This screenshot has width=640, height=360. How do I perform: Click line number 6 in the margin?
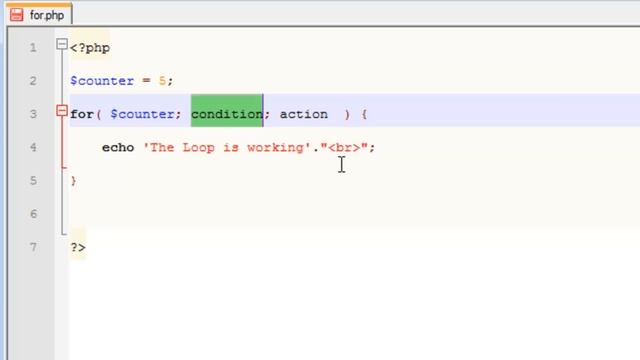click(33, 214)
